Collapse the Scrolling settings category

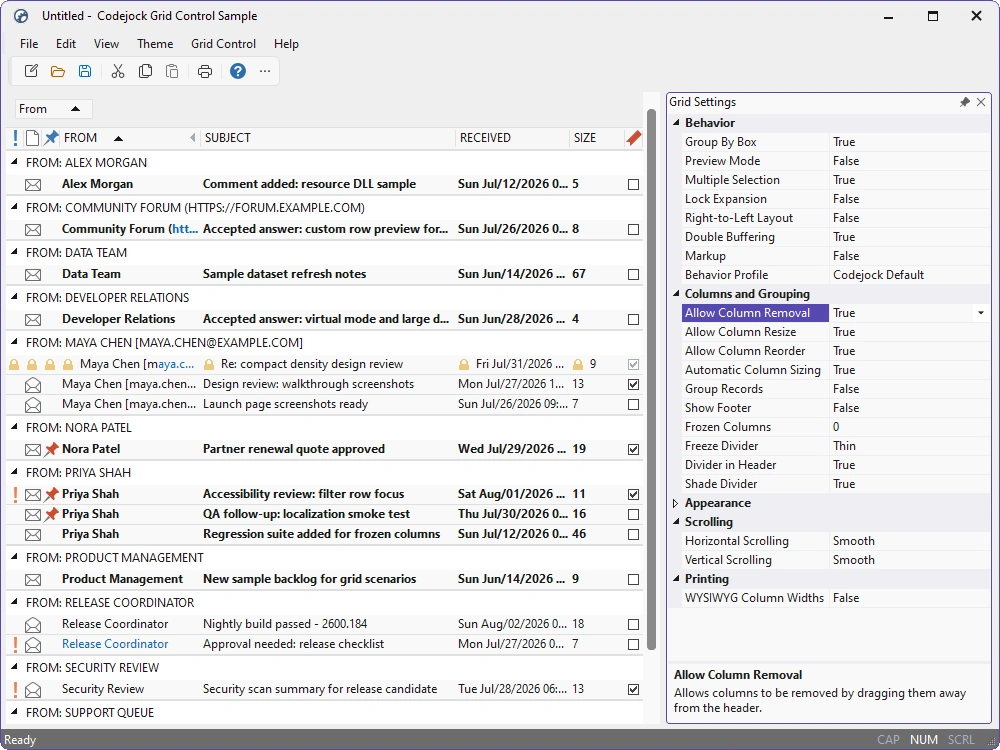click(x=676, y=522)
